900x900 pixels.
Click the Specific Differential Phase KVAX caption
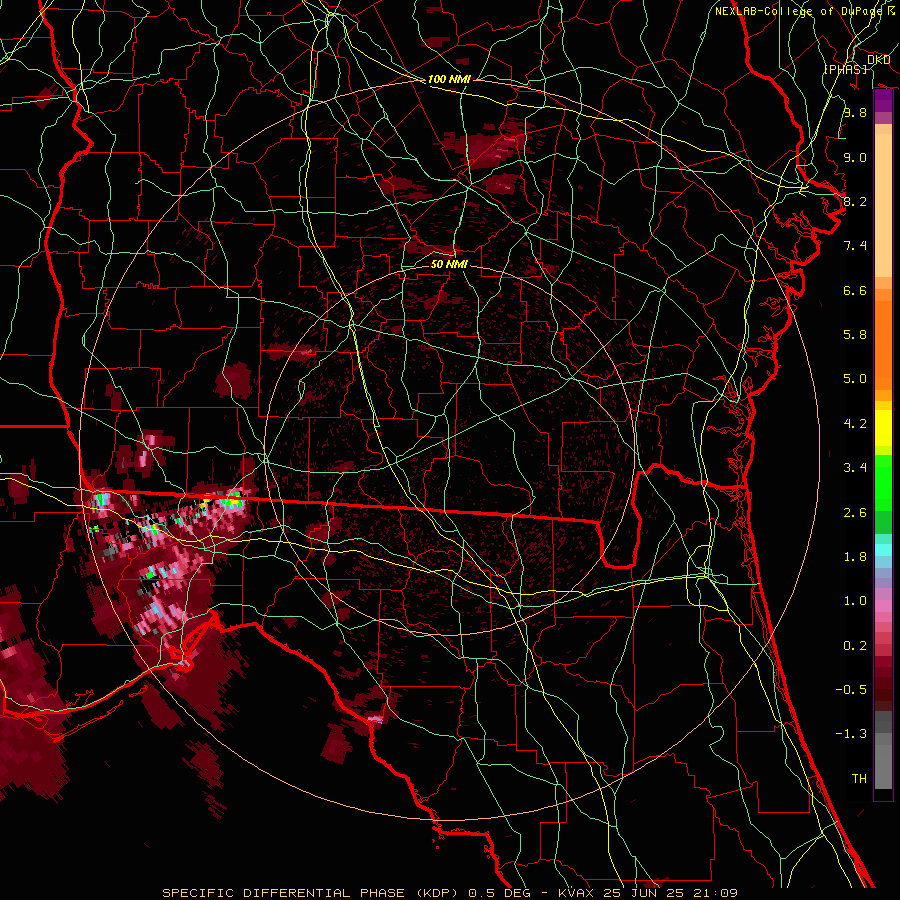point(449,893)
